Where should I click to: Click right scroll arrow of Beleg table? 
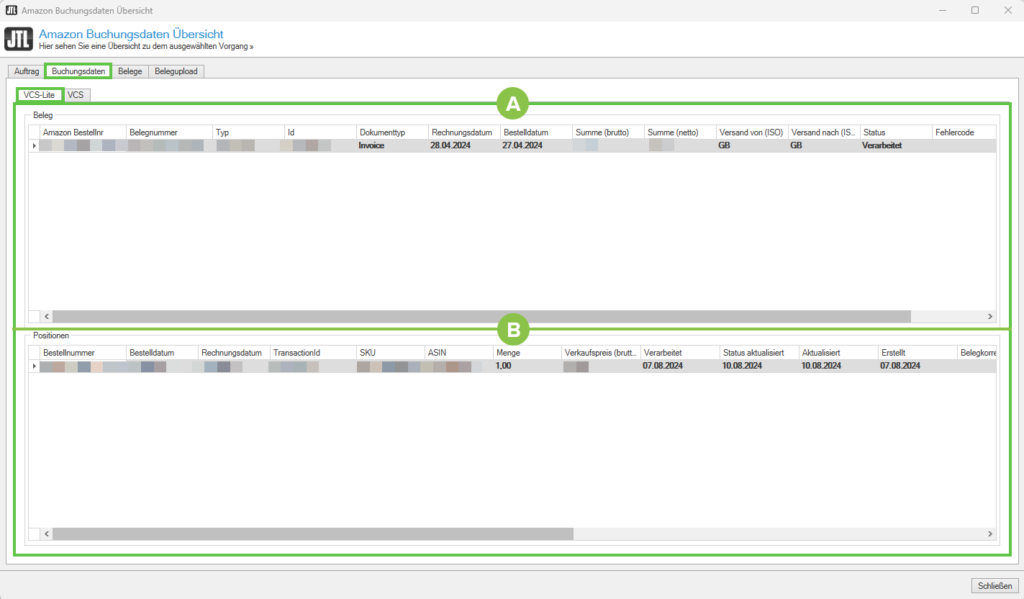click(991, 315)
